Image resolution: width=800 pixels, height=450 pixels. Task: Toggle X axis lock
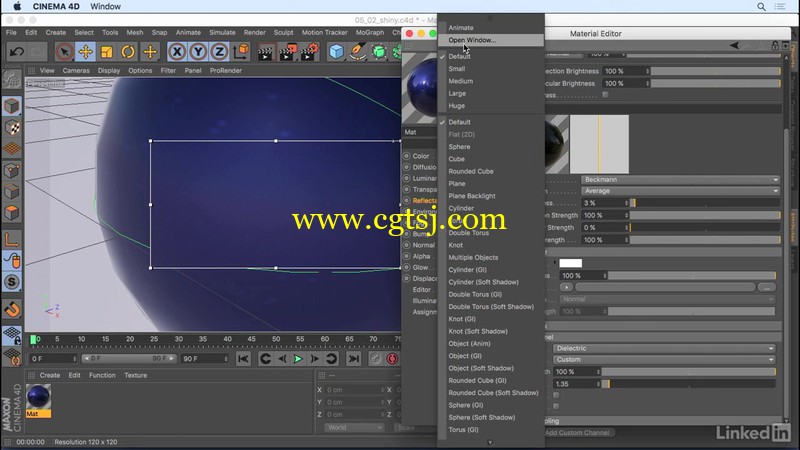coord(177,52)
